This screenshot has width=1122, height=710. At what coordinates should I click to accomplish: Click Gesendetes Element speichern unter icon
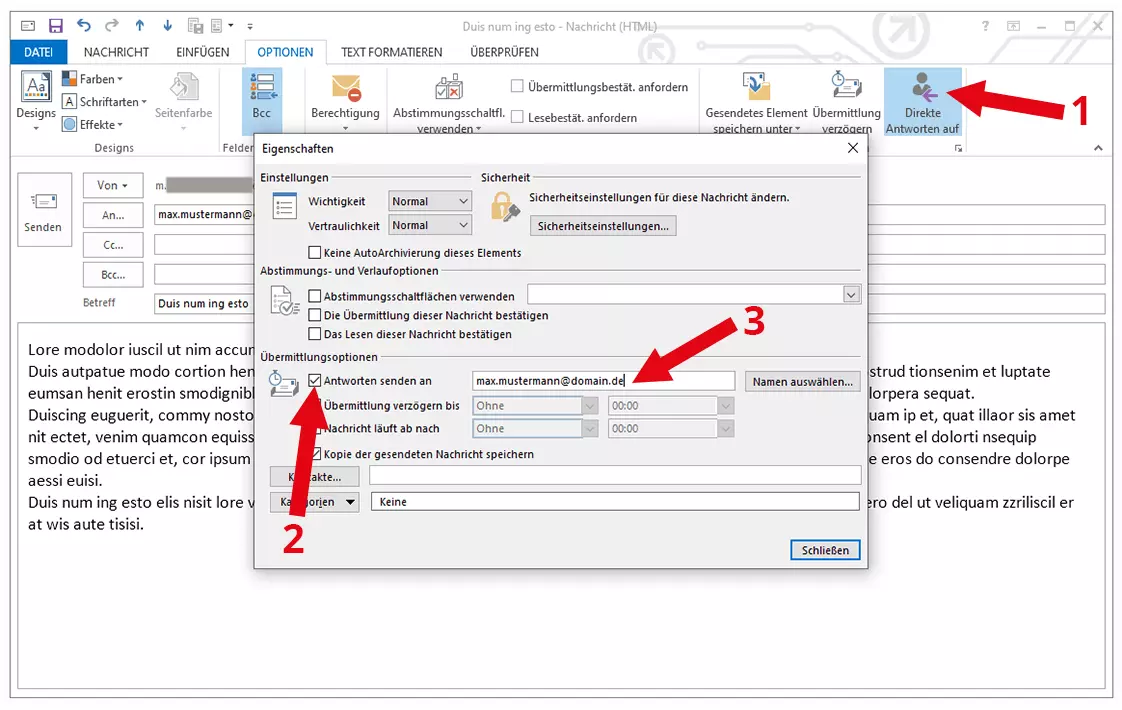(x=756, y=87)
